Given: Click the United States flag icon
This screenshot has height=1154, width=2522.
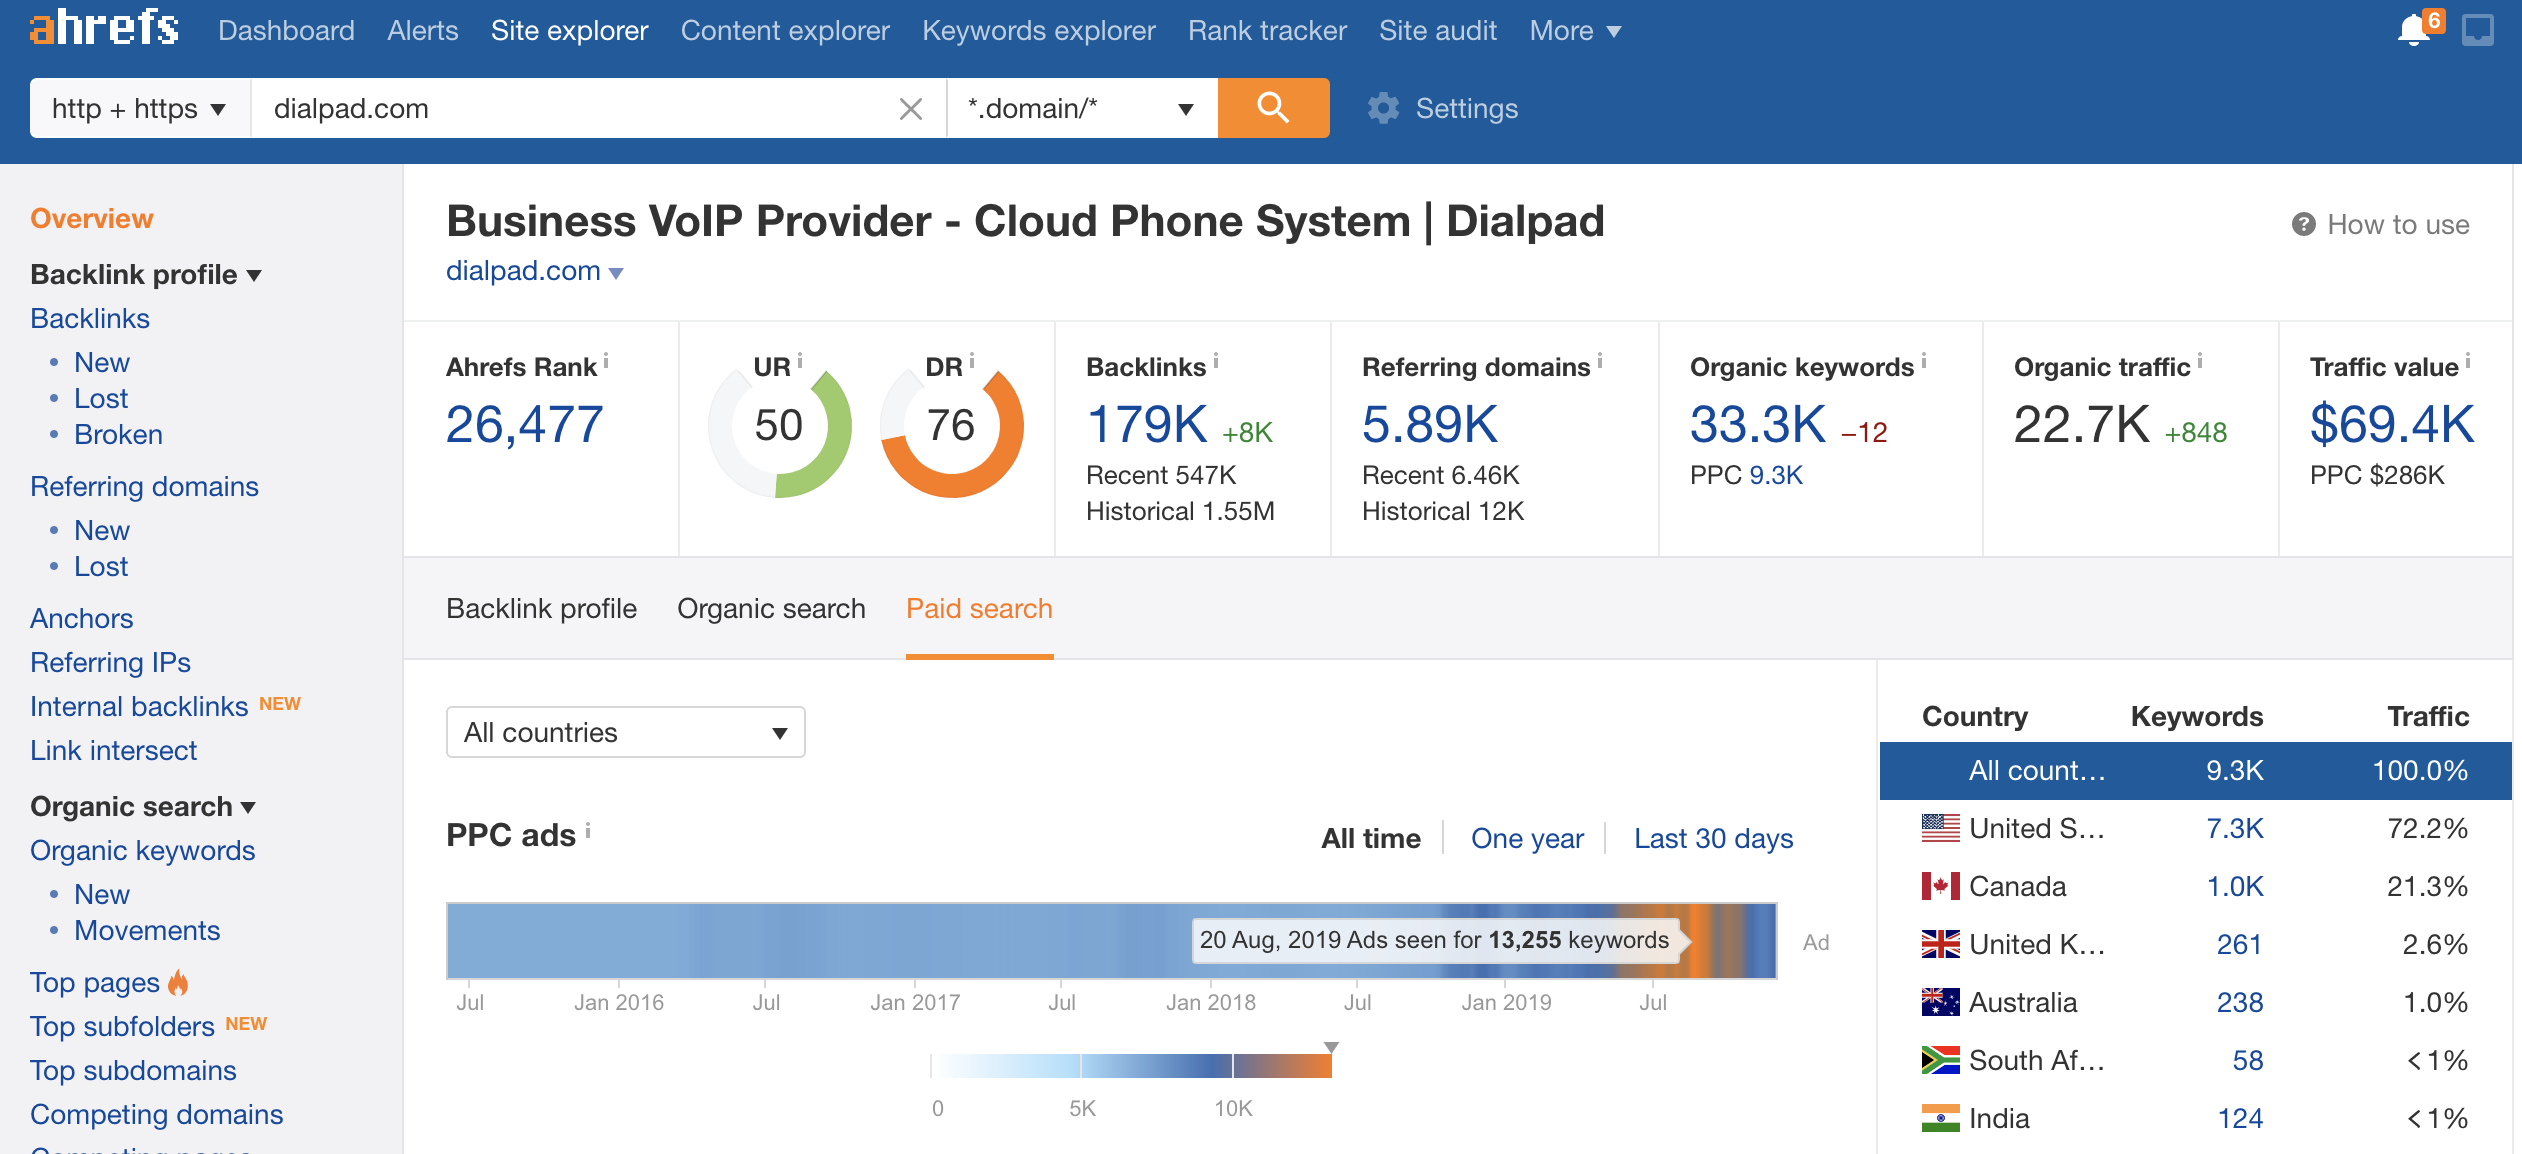Looking at the screenshot, I should click(1941, 828).
